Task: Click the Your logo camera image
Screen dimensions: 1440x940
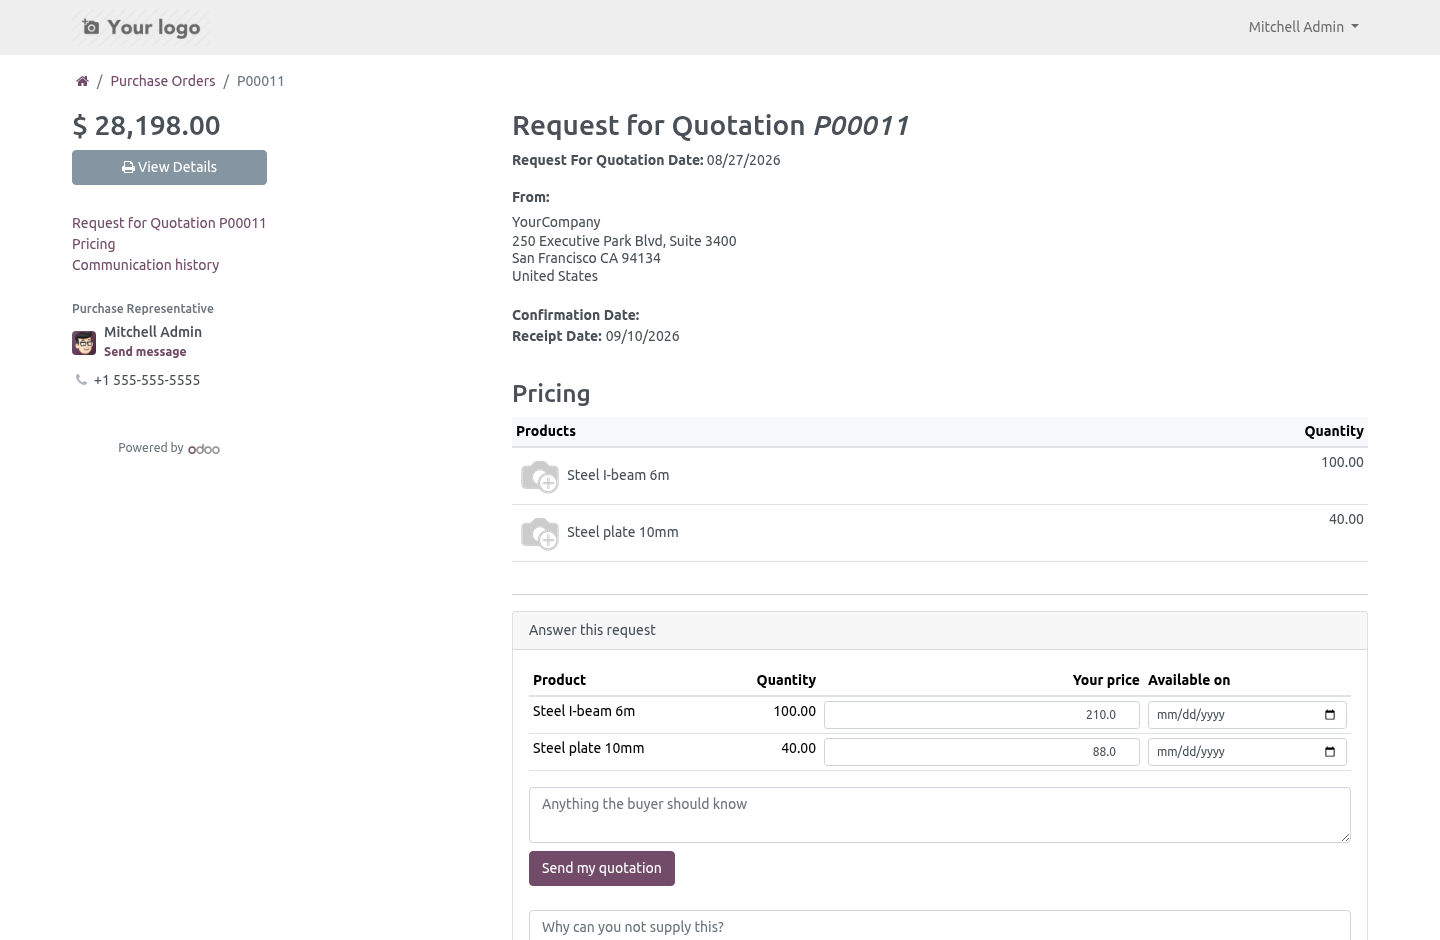Action: (x=141, y=27)
